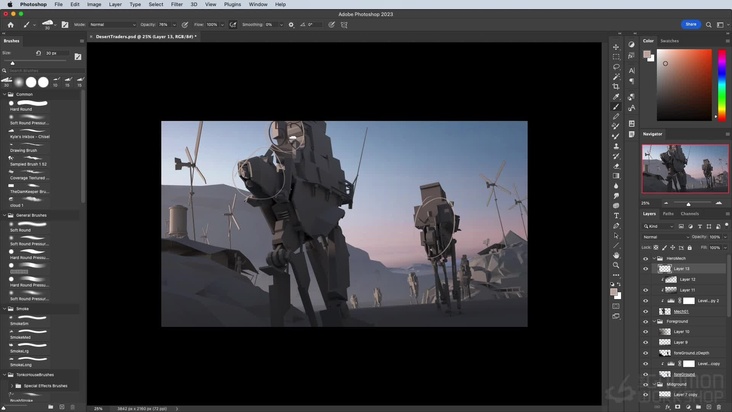Choose the Zoom tool

616,265
